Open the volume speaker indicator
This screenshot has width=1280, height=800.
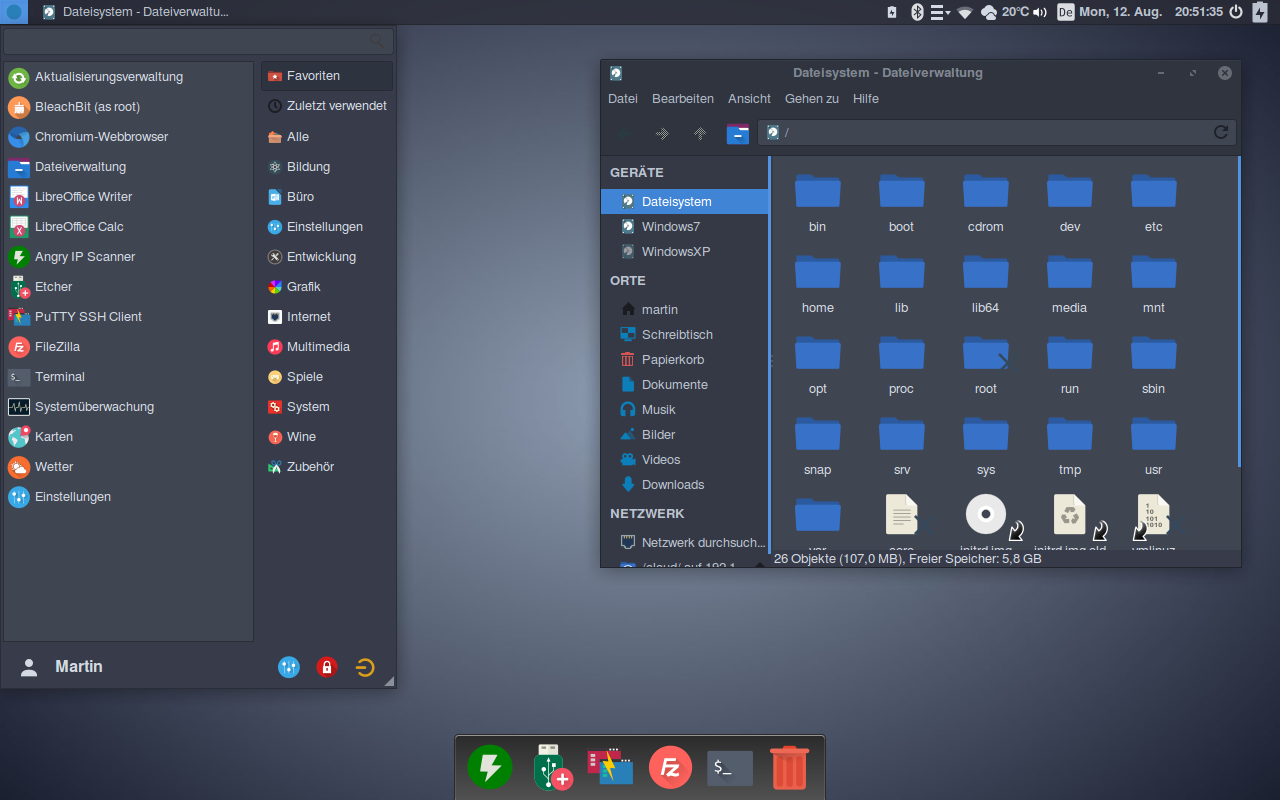(1040, 12)
